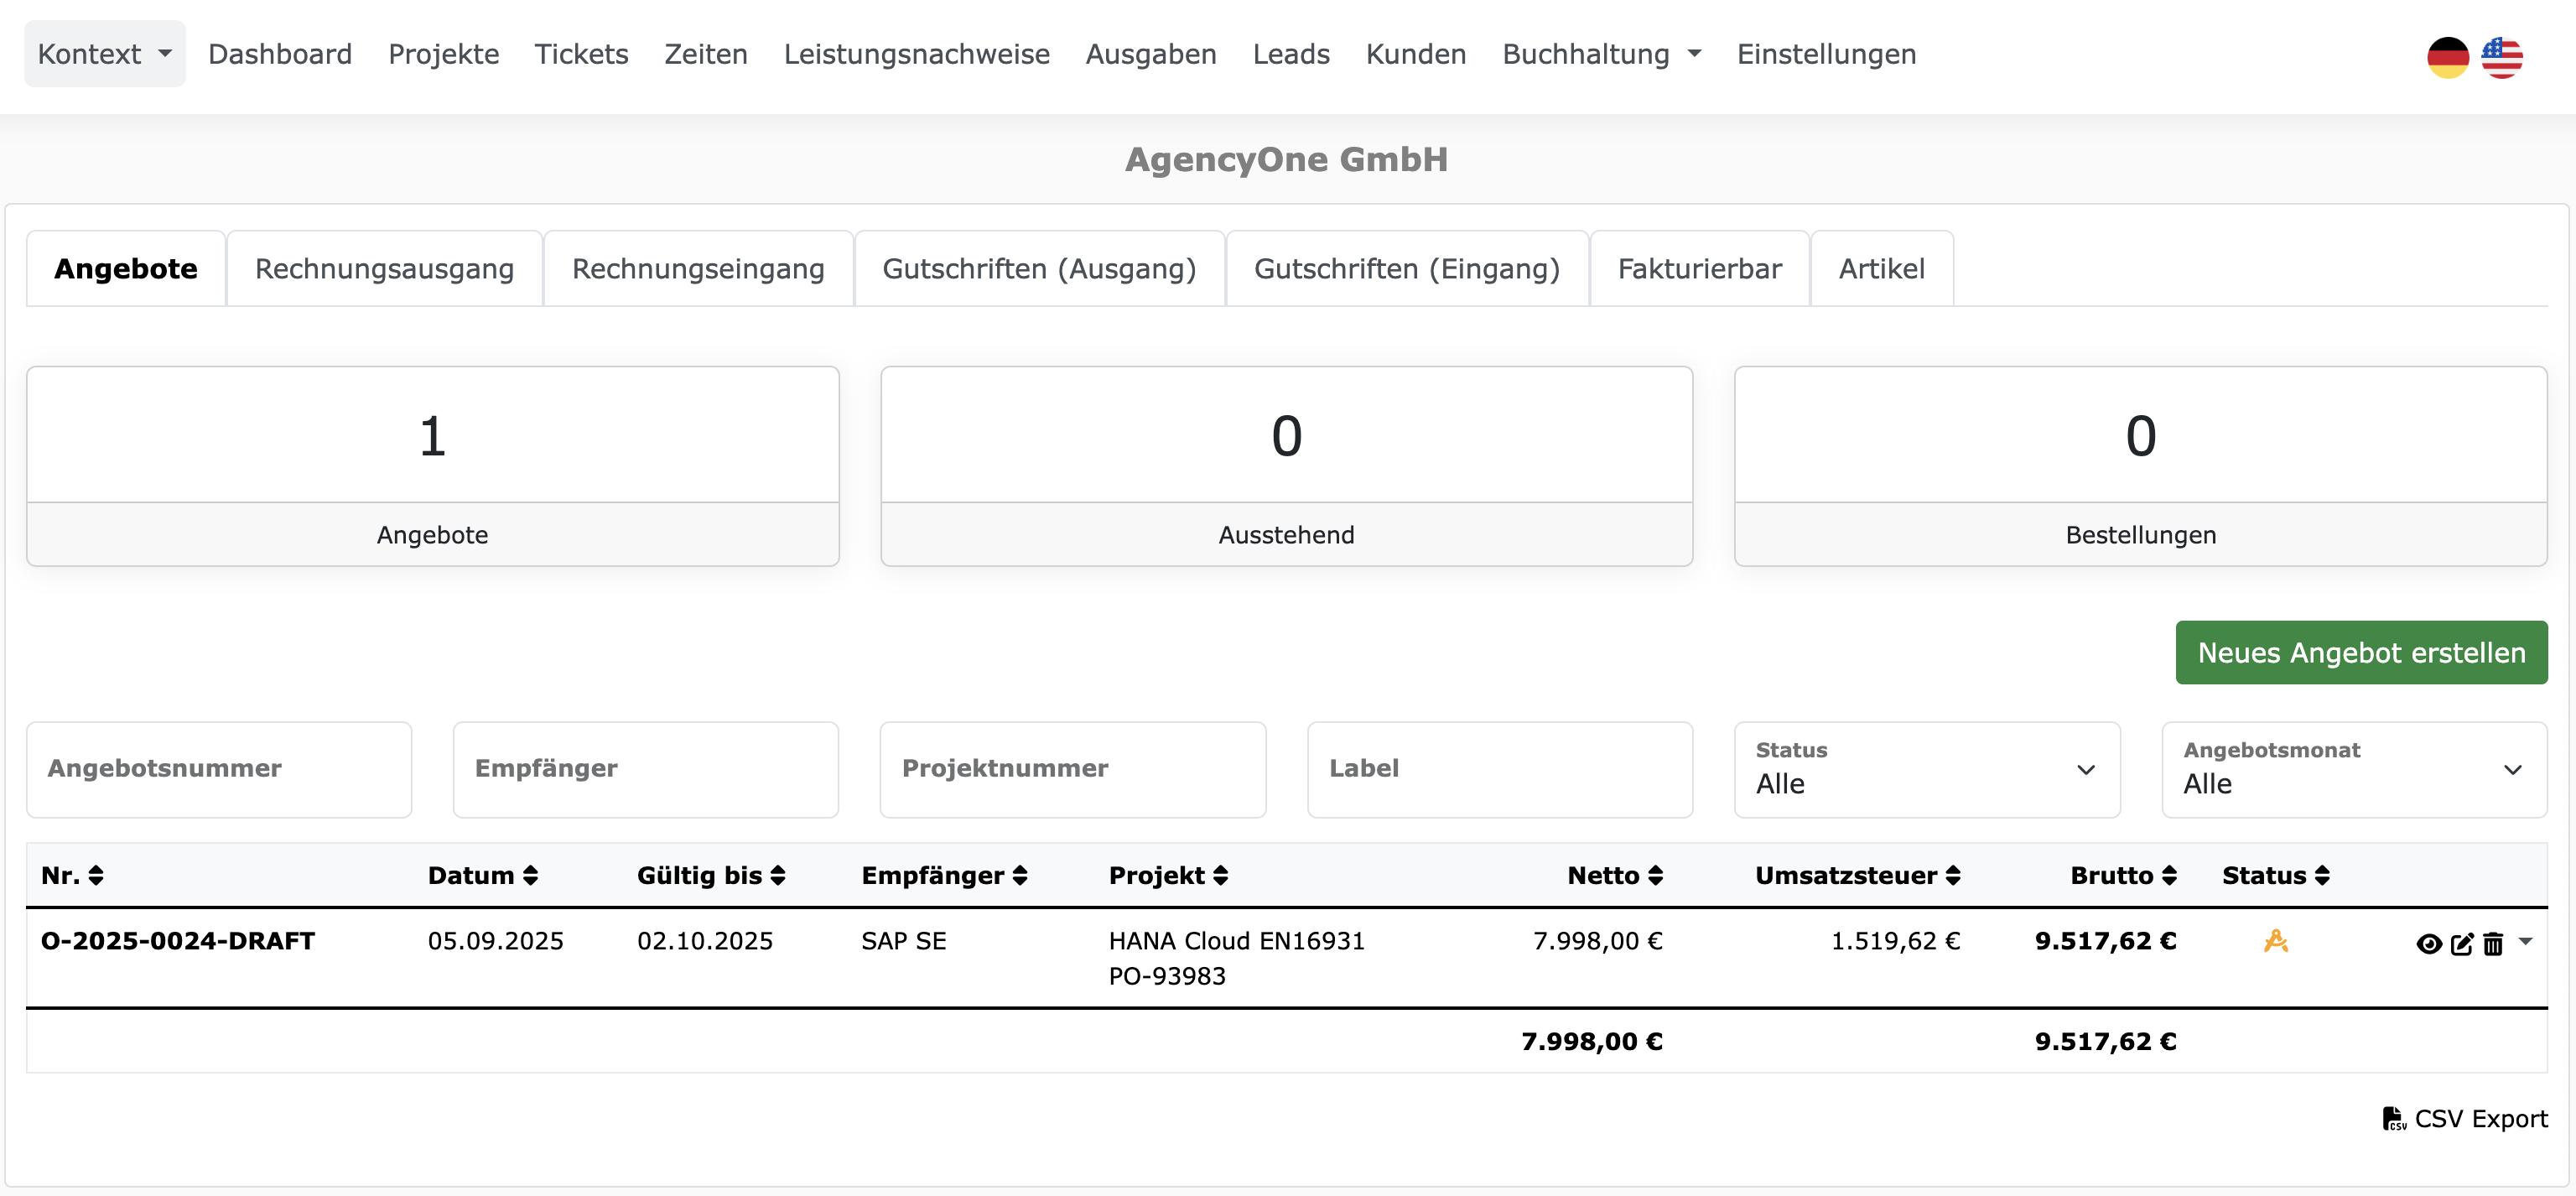
Task: Switch language via the US flag icon
Action: pyautogui.click(x=2503, y=58)
